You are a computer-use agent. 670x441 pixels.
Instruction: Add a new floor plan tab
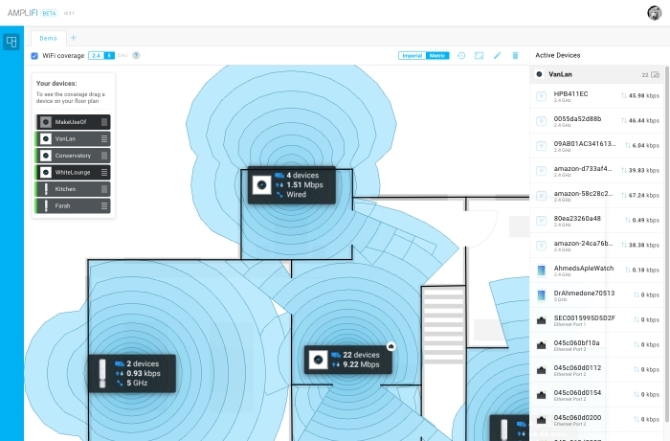point(73,38)
